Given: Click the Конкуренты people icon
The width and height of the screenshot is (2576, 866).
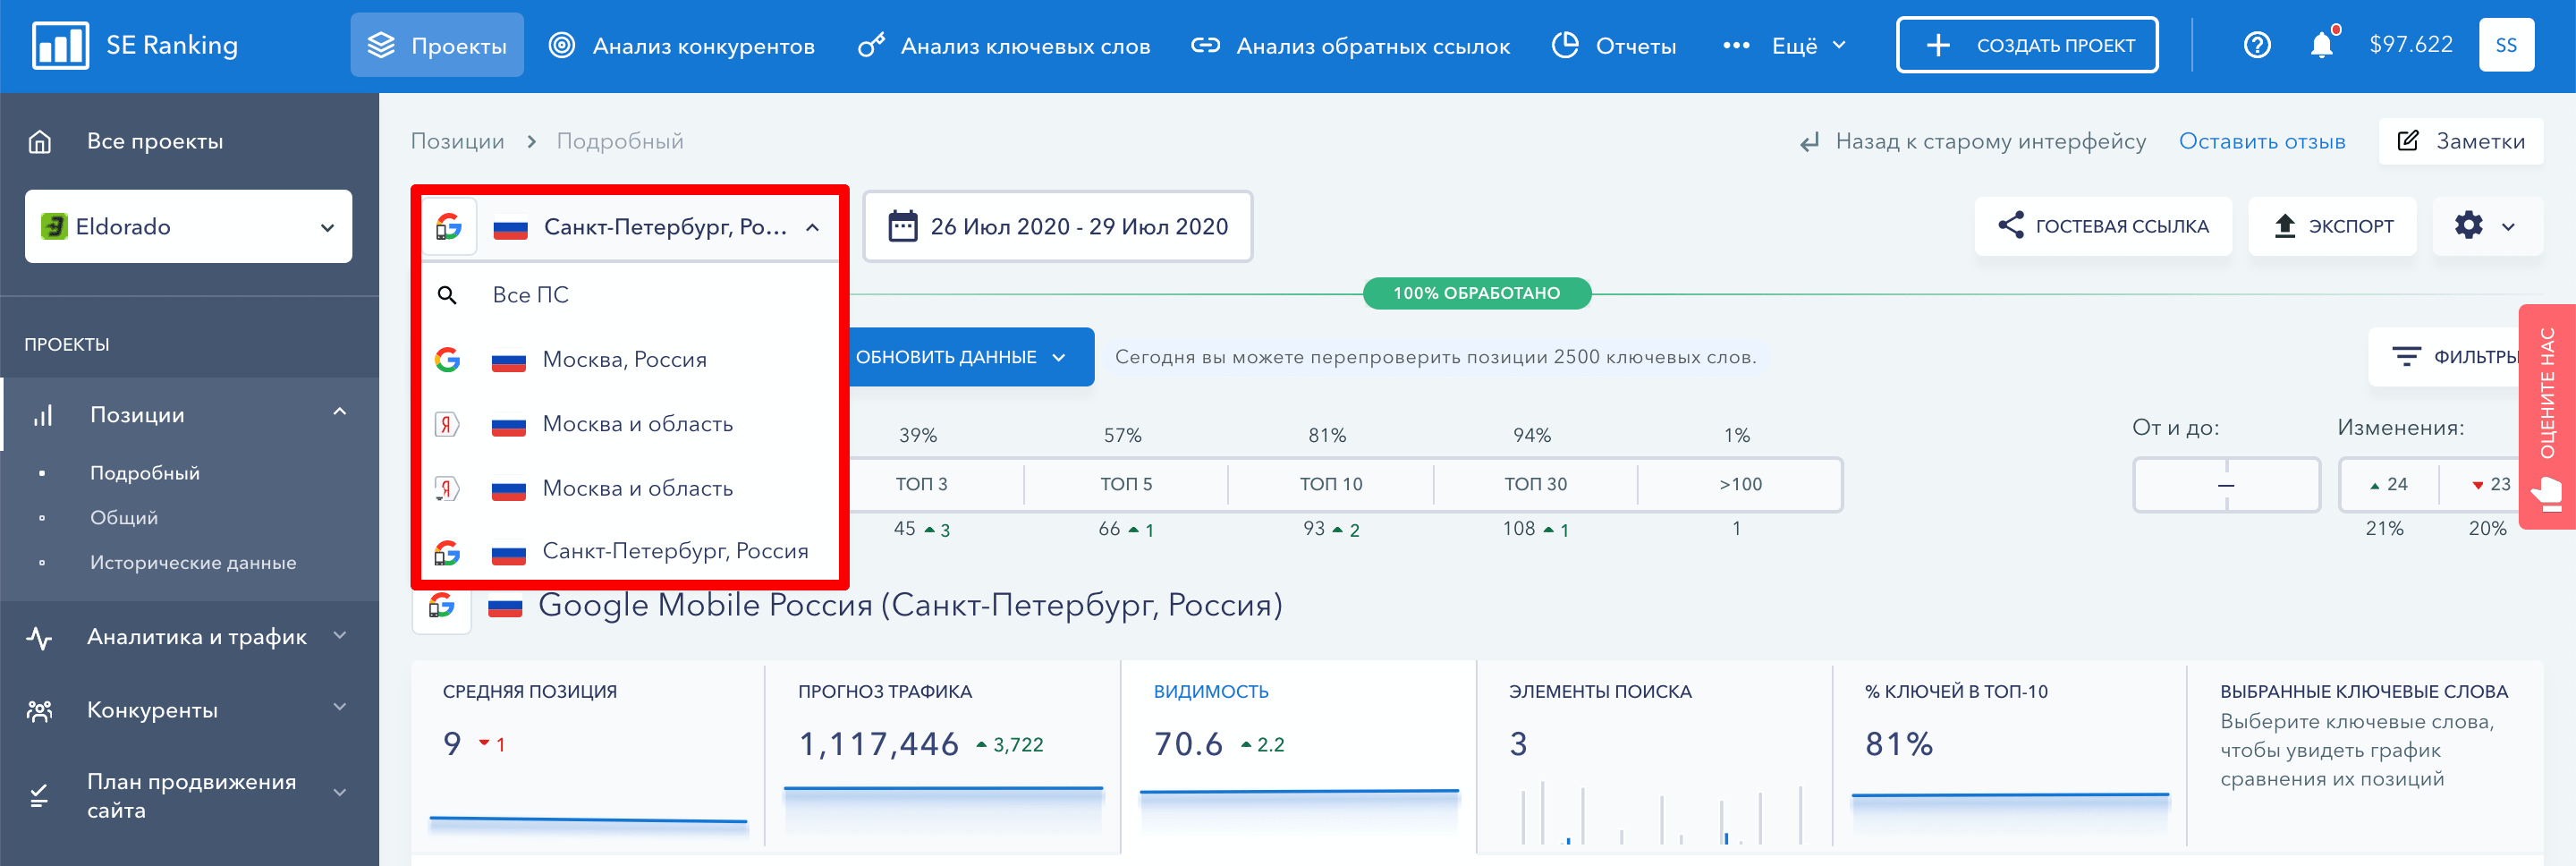Looking at the screenshot, I should [39, 711].
